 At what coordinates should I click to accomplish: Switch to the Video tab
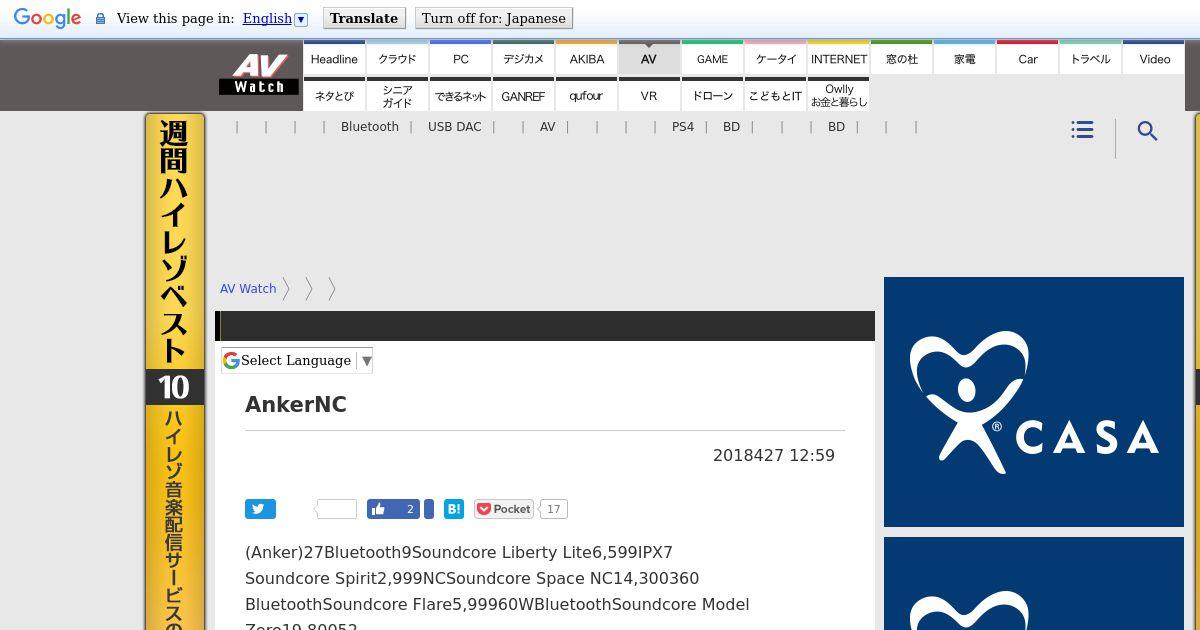tap(1154, 58)
